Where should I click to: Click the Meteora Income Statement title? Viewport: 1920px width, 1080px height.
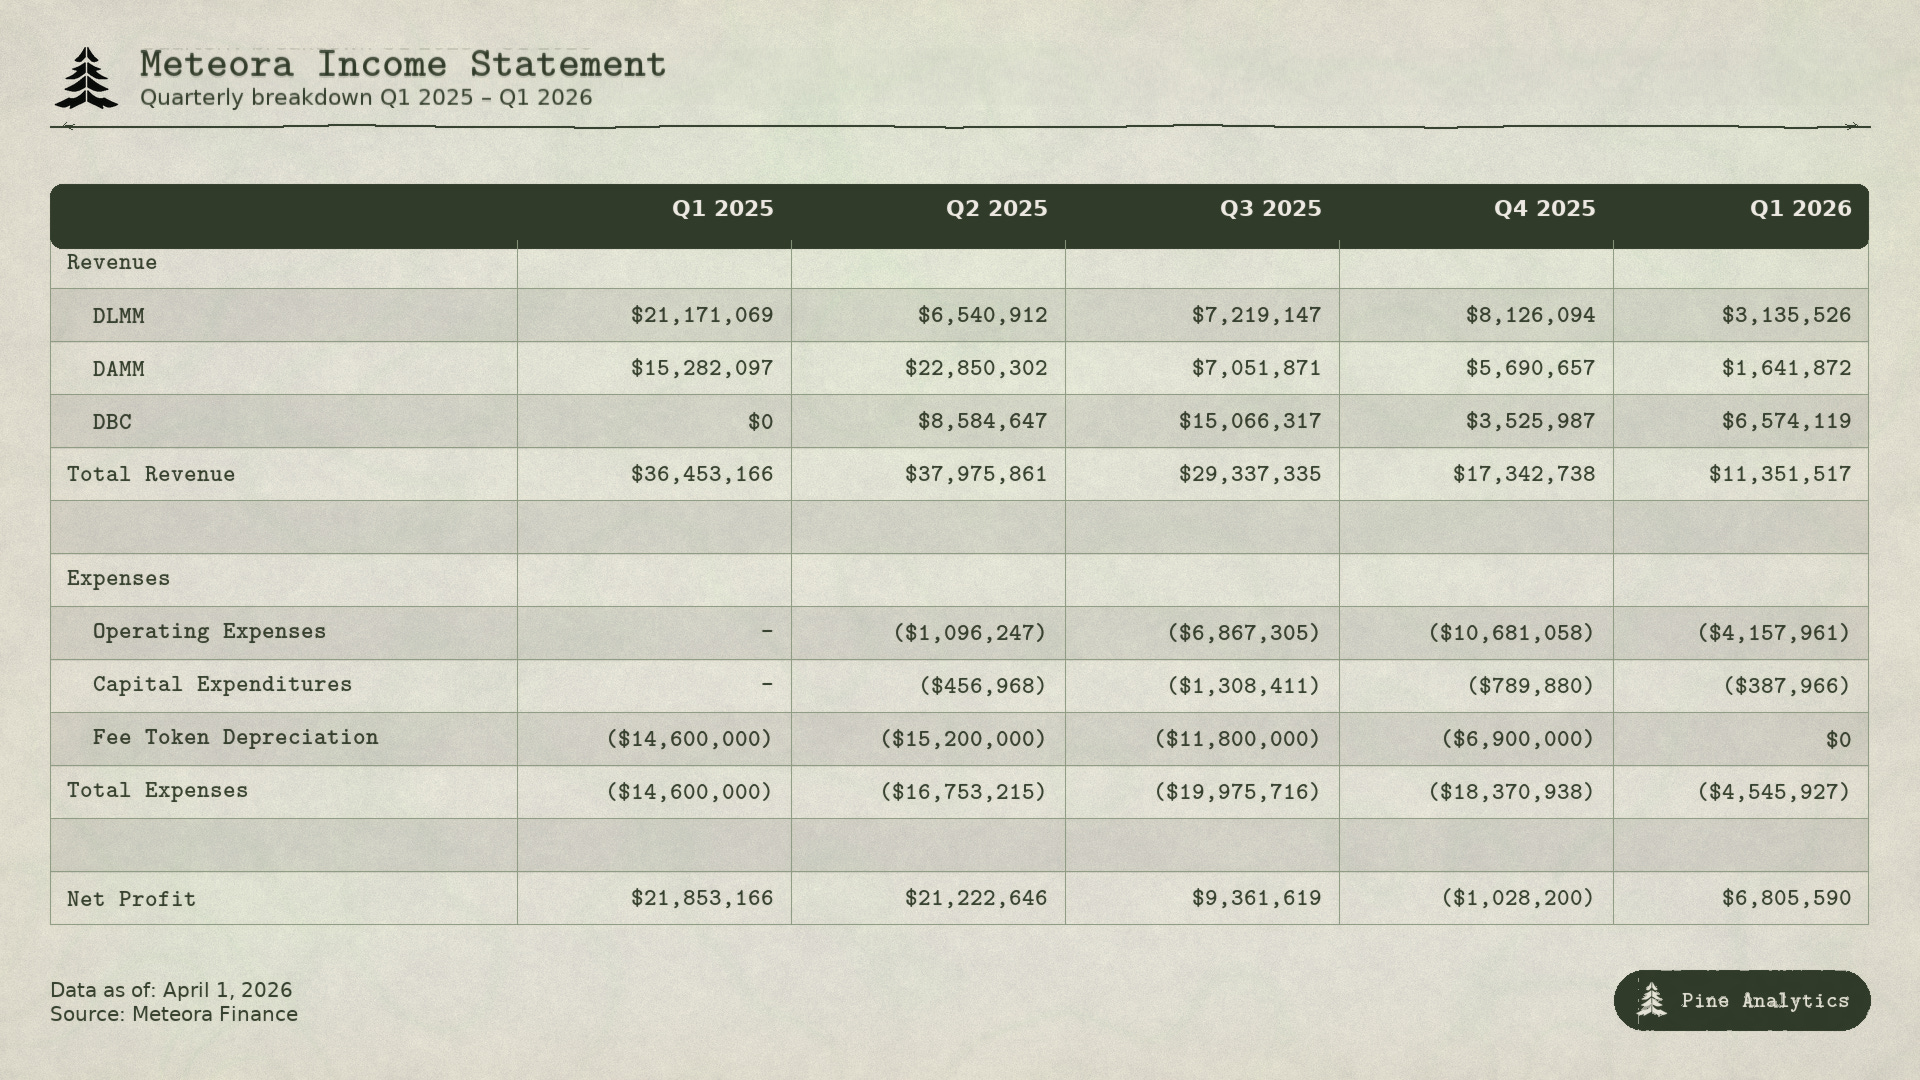pos(403,64)
